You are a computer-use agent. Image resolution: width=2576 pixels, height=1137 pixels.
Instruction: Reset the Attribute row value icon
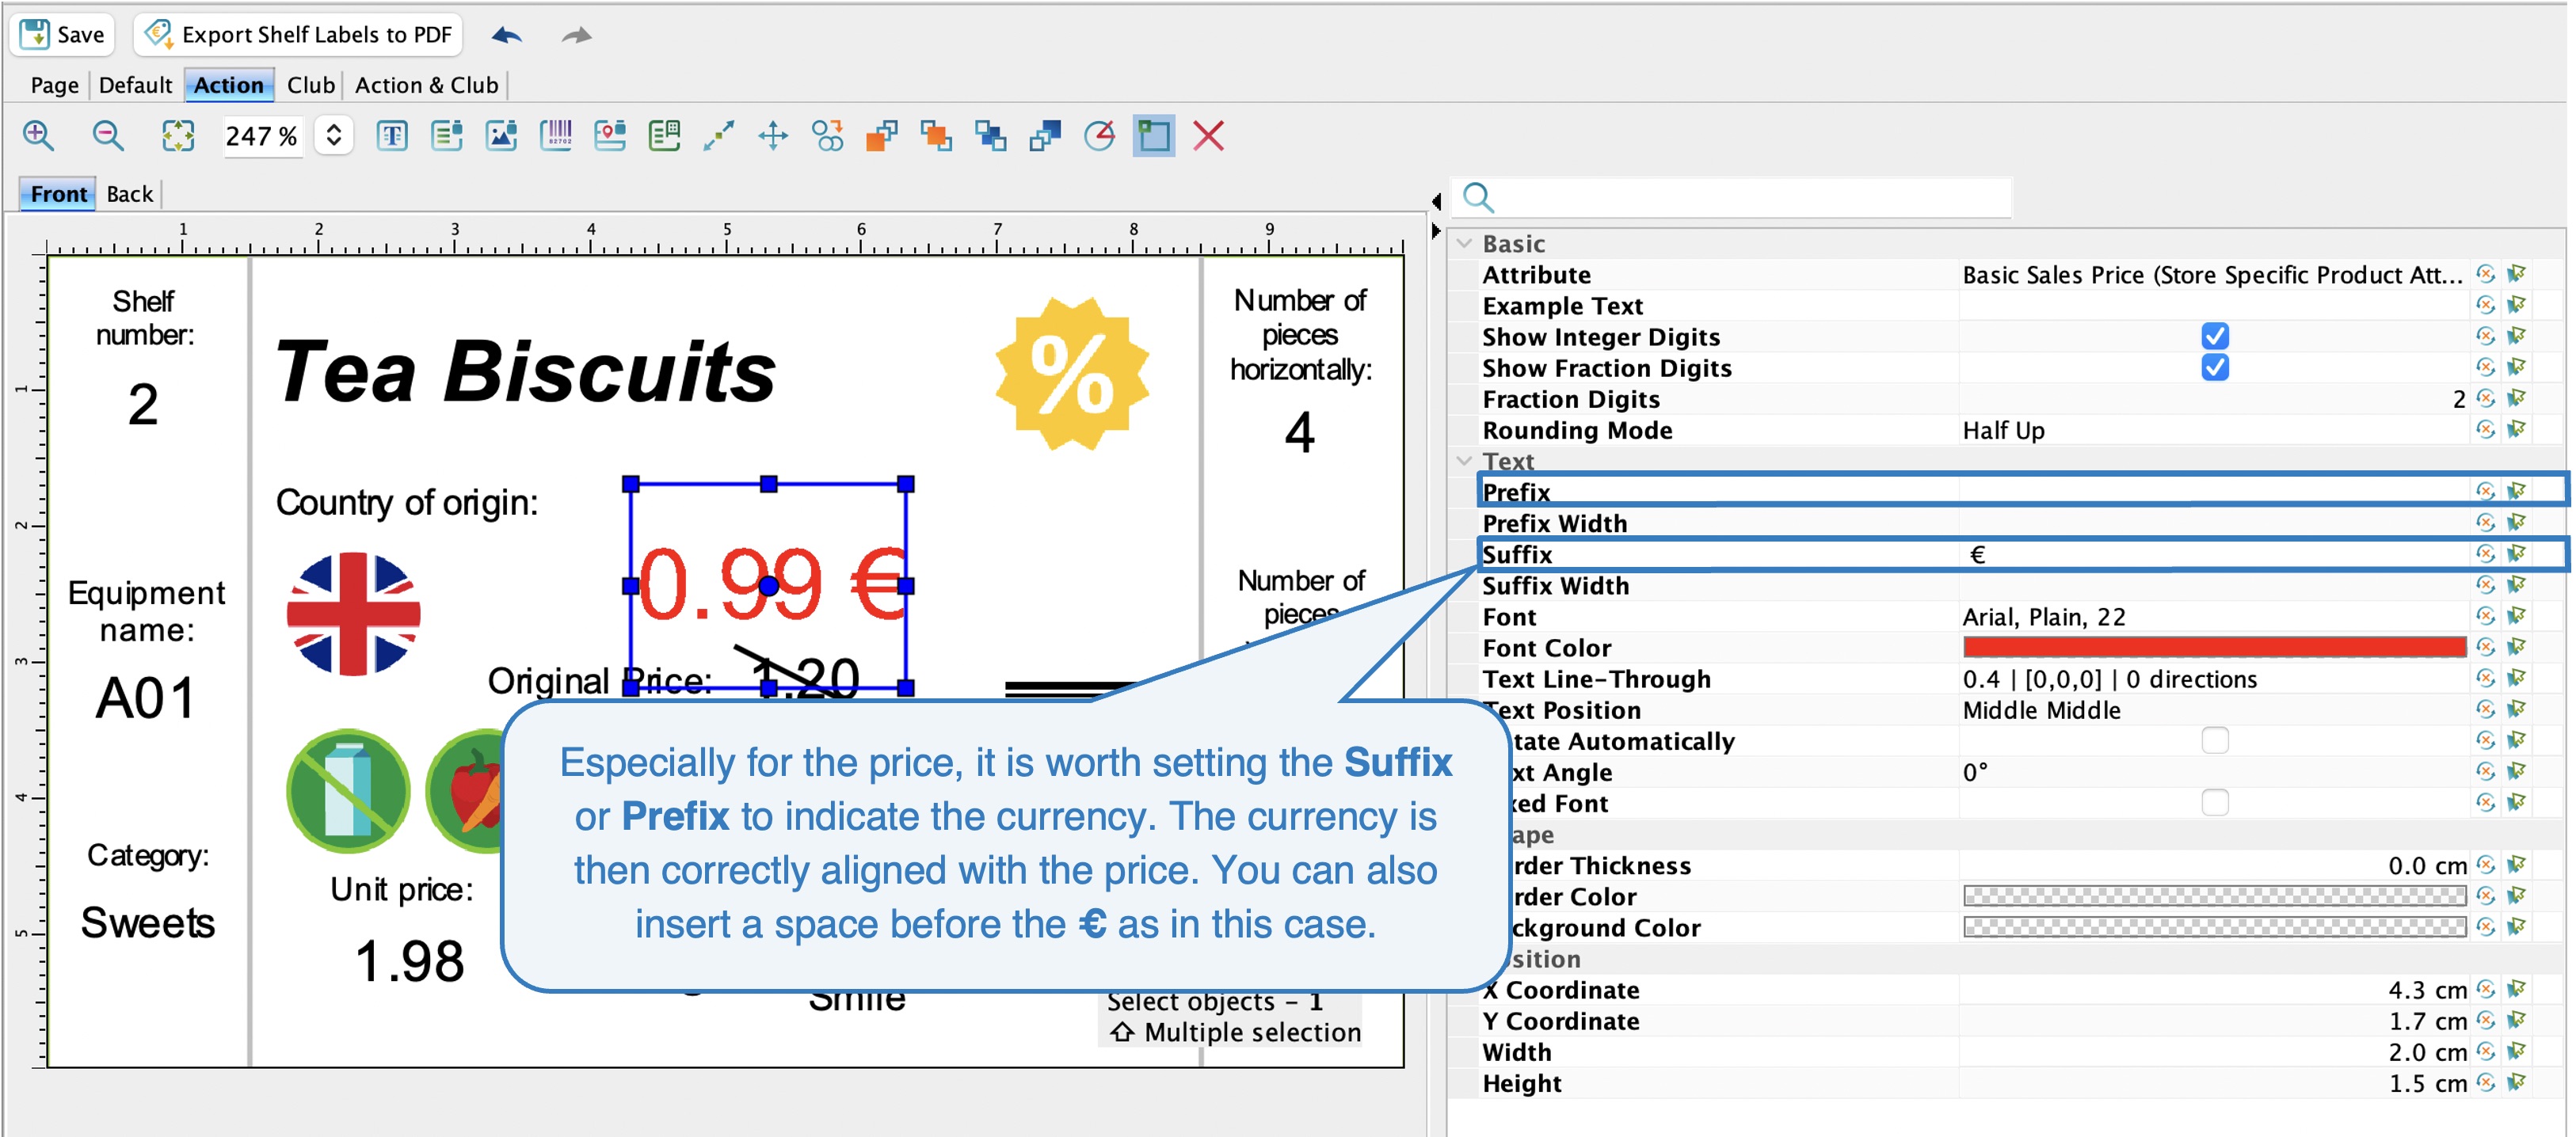pyautogui.click(x=2486, y=274)
